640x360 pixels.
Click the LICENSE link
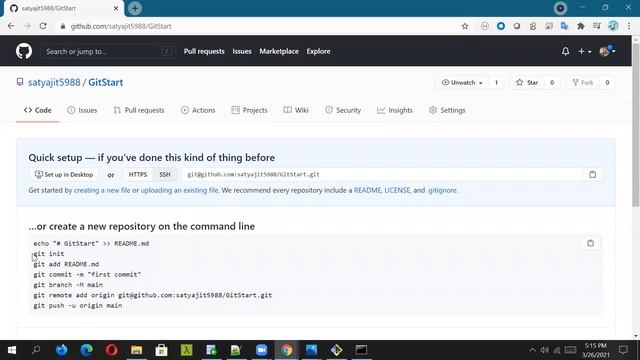click(397, 190)
